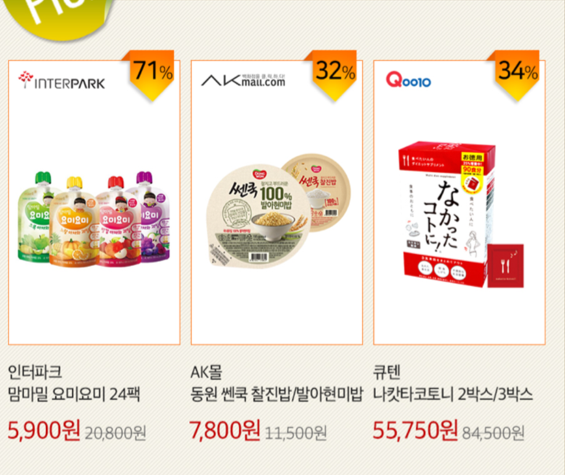Click the struck-through 20,800원 original price
Image resolution: width=565 pixels, height=475 pixels.
pyautogui.click(x=116, y=432)
